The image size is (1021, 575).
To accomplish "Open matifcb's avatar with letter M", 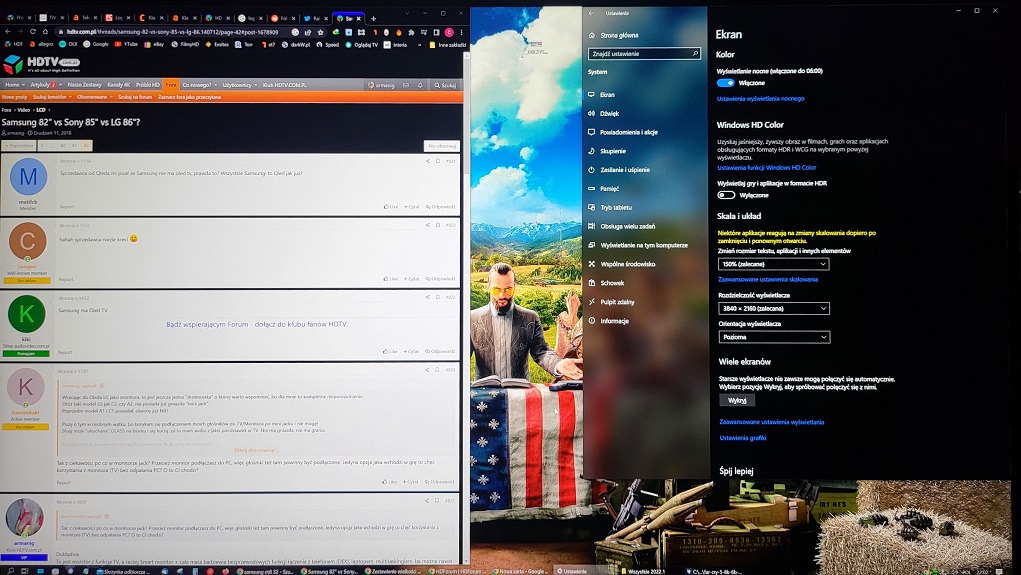I will [28, 176].
